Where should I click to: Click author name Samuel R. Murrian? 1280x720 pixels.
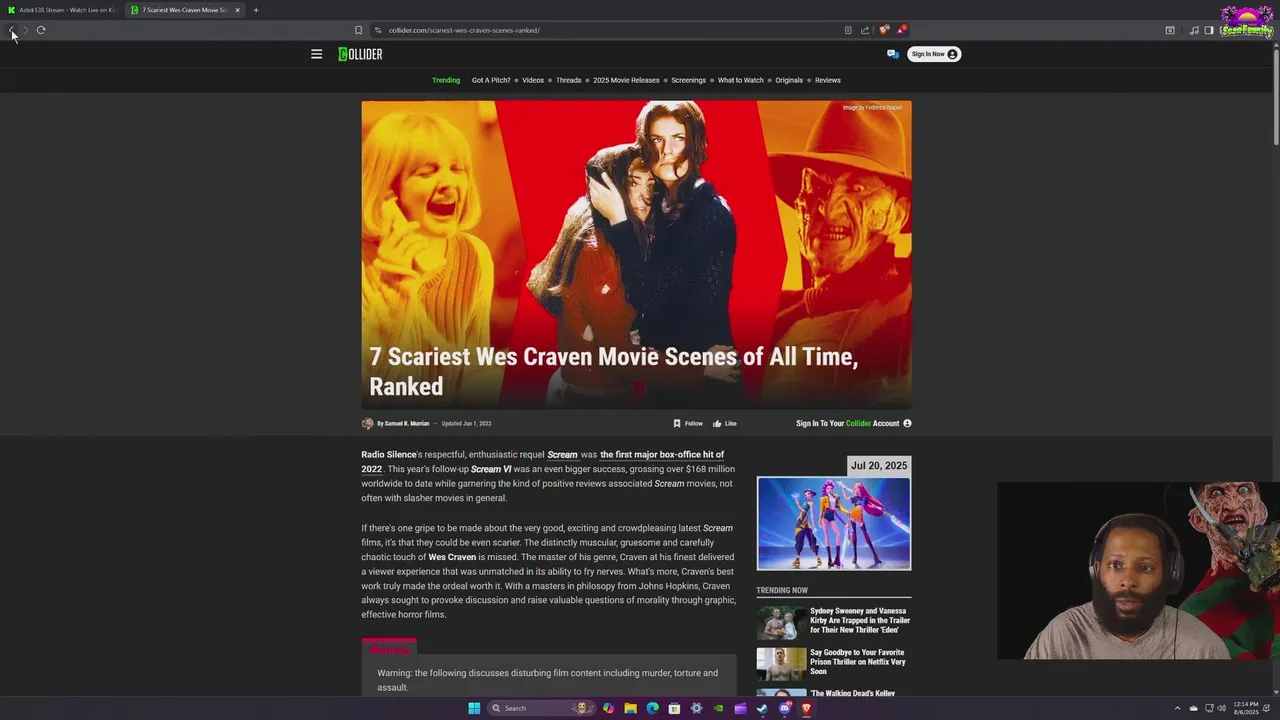click(407, 423)
